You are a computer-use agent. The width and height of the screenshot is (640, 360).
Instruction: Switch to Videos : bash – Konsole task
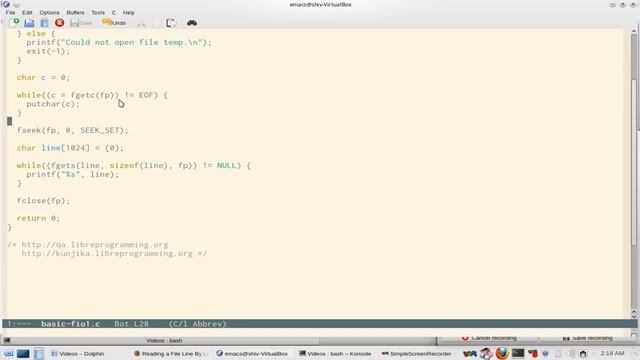335,353
